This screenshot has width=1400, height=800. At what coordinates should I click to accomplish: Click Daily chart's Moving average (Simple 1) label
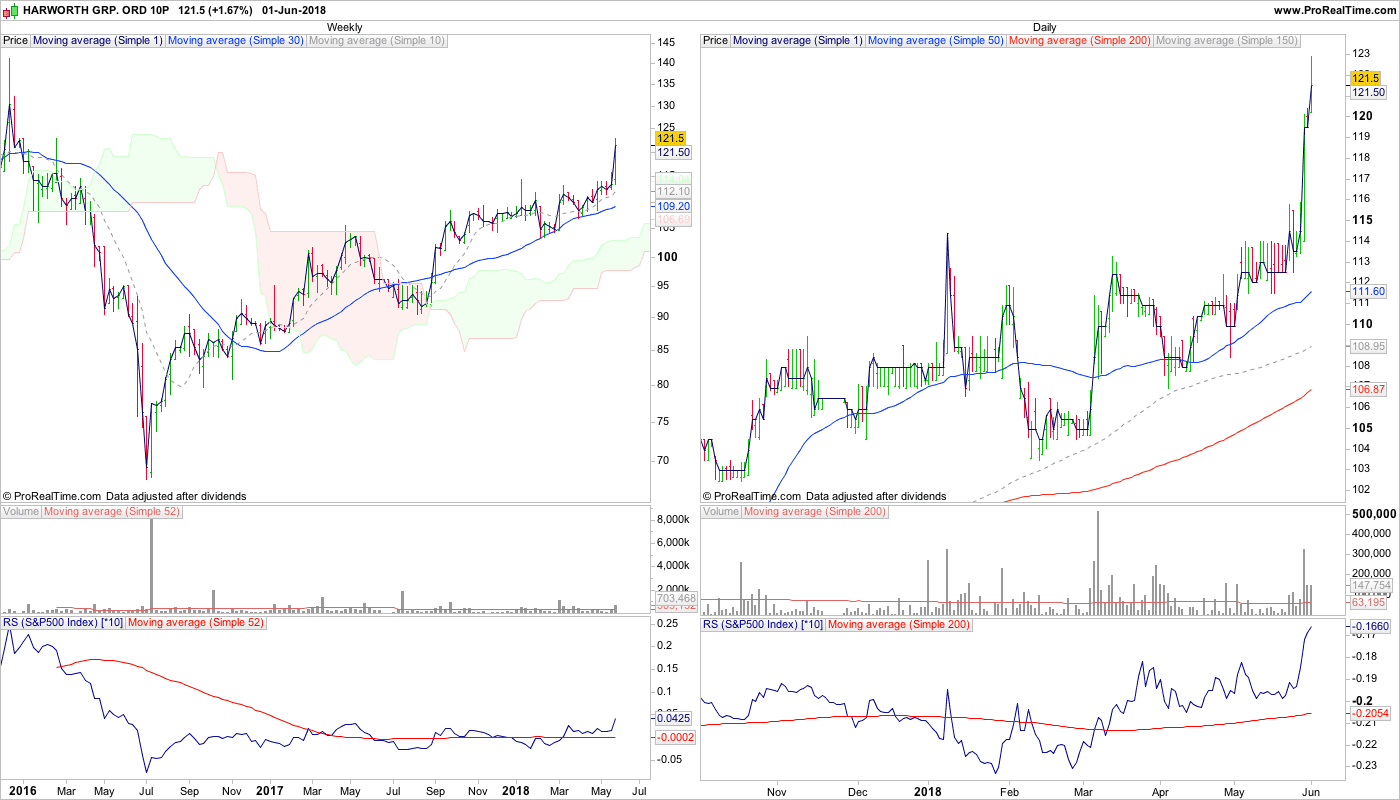tap(797, 41)
